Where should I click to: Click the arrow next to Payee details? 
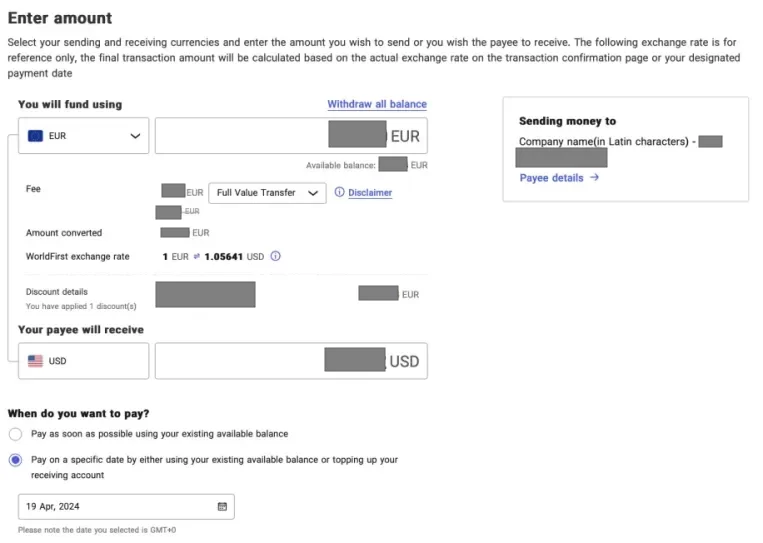(x=594, y=178)
